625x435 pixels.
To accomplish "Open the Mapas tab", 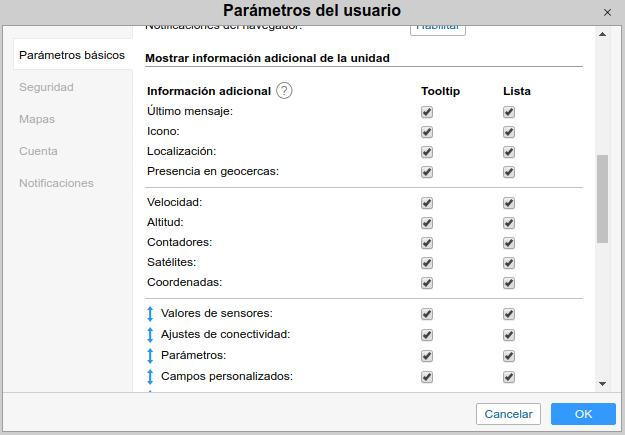I will [37, 119].
